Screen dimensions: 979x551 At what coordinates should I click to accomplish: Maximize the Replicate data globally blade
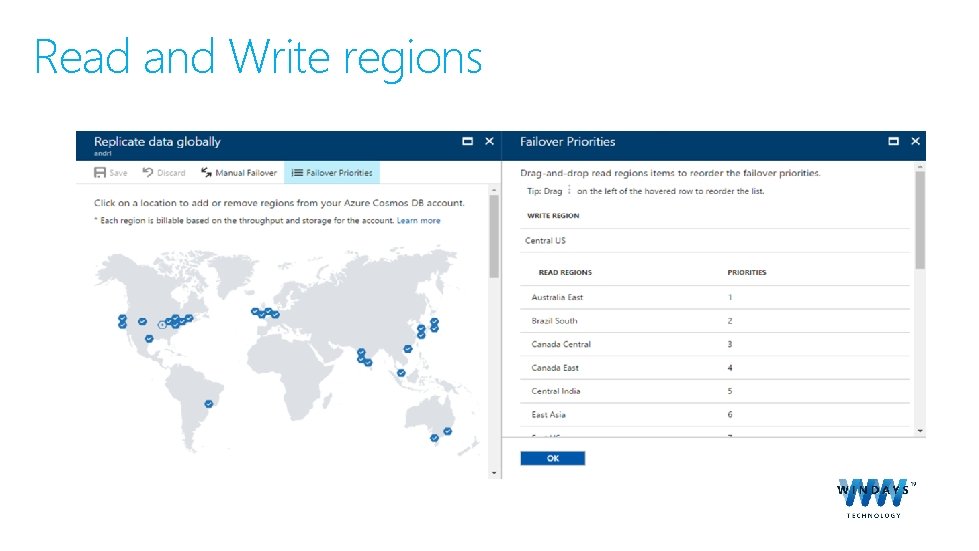coord(467,141)
